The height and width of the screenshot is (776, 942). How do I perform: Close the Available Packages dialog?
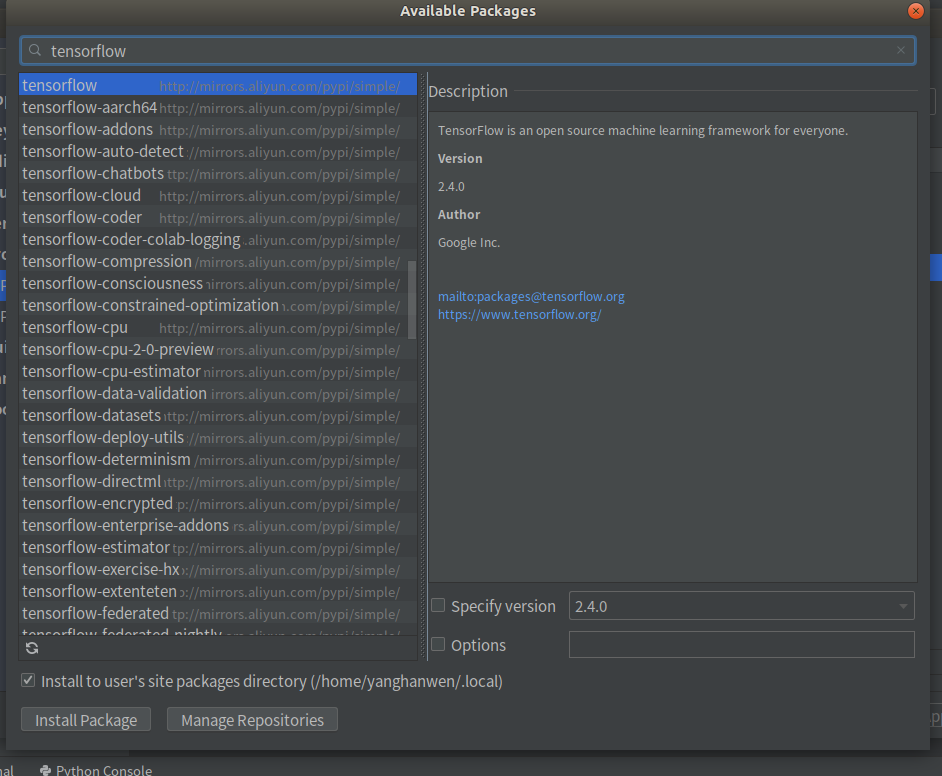(x=916, y=11)
